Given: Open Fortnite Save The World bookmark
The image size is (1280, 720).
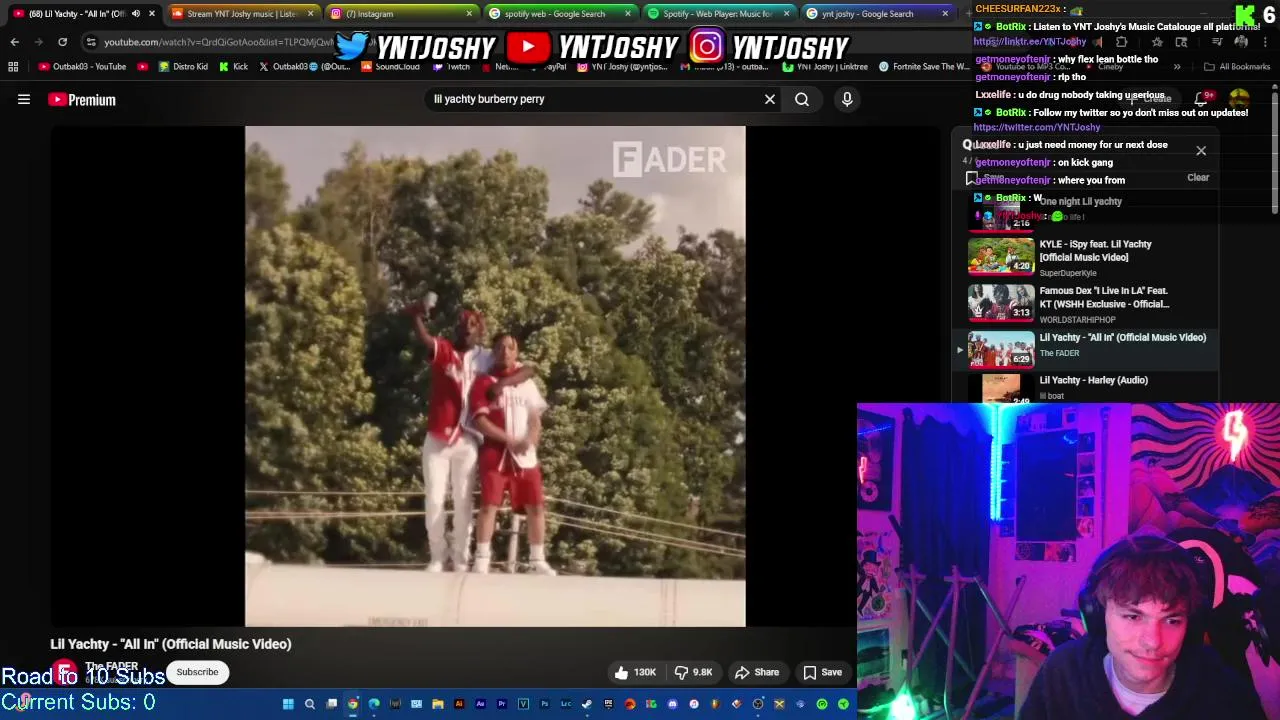Looking at the screenshot, I should point(923,67).
